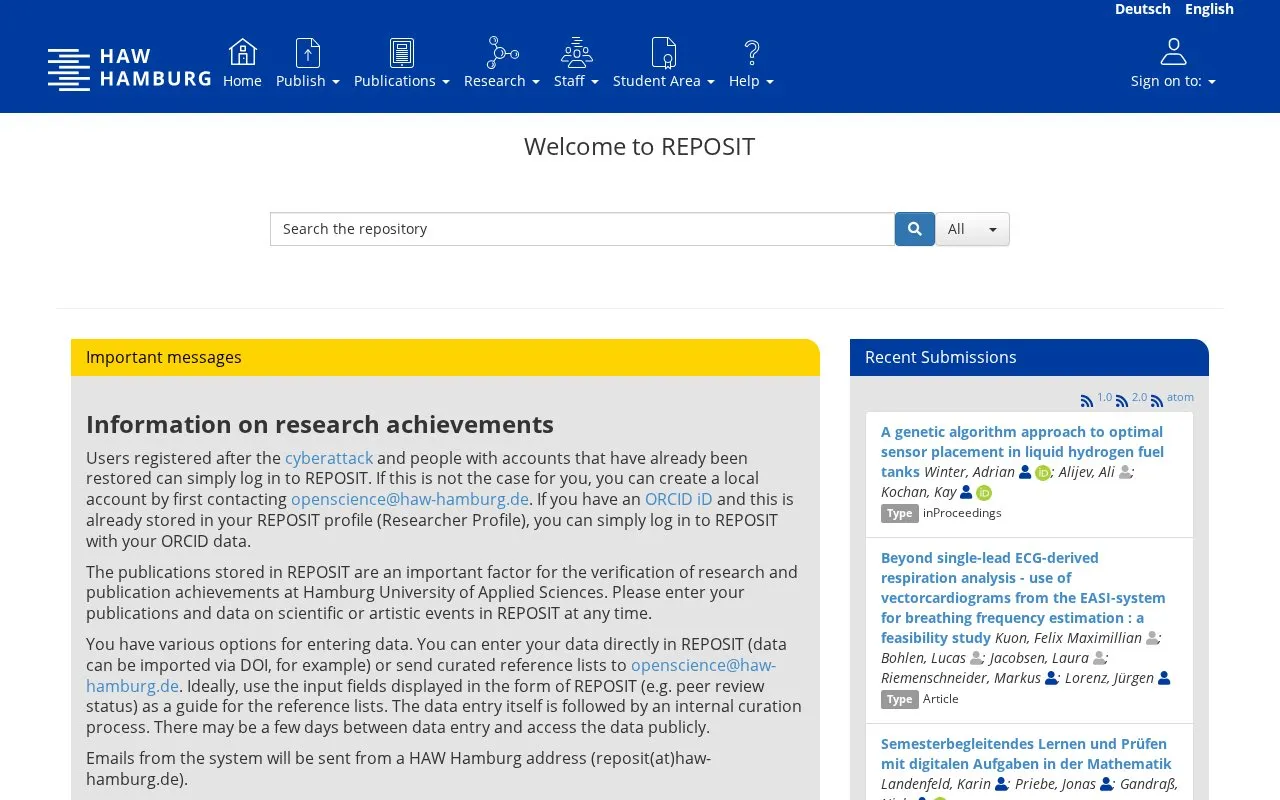This screenshot has height=800, width=1280.
Task: Expand the Research dropdown menu
Action: pyautogui.click(x=502, y=81)
